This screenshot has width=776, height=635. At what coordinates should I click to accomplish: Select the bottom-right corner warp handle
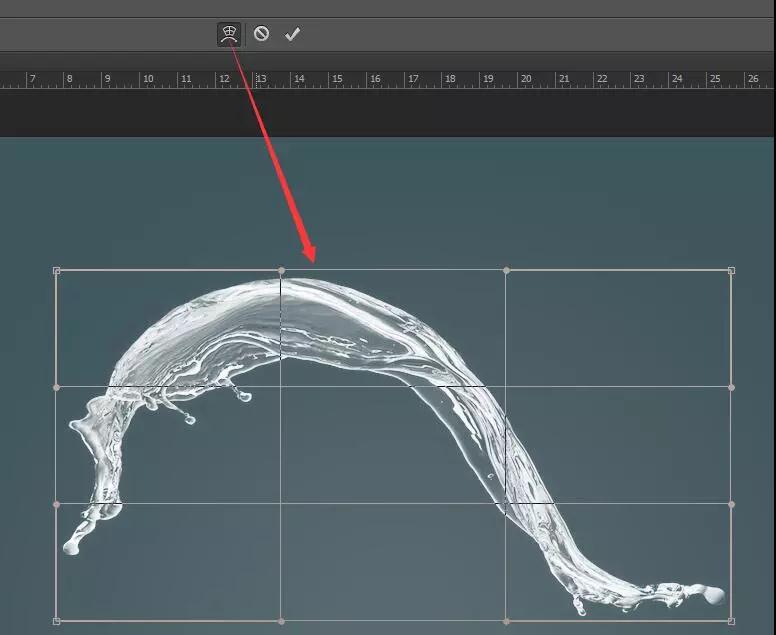point(731,621)
